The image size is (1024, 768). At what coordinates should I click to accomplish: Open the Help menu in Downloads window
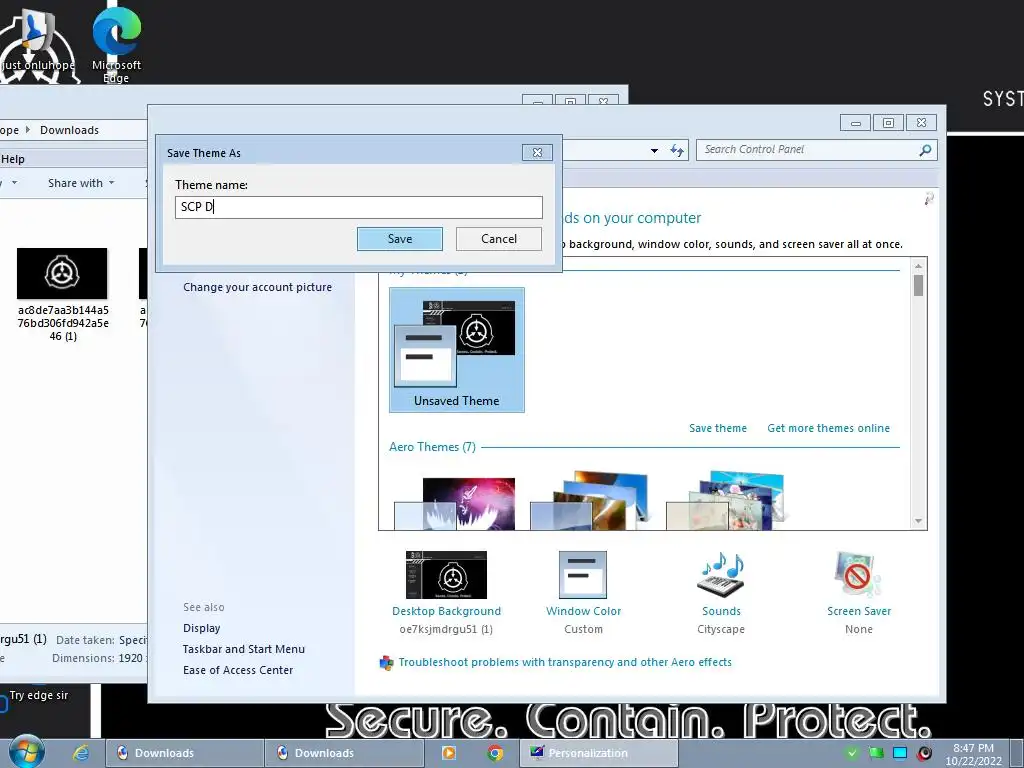(12, 159)
